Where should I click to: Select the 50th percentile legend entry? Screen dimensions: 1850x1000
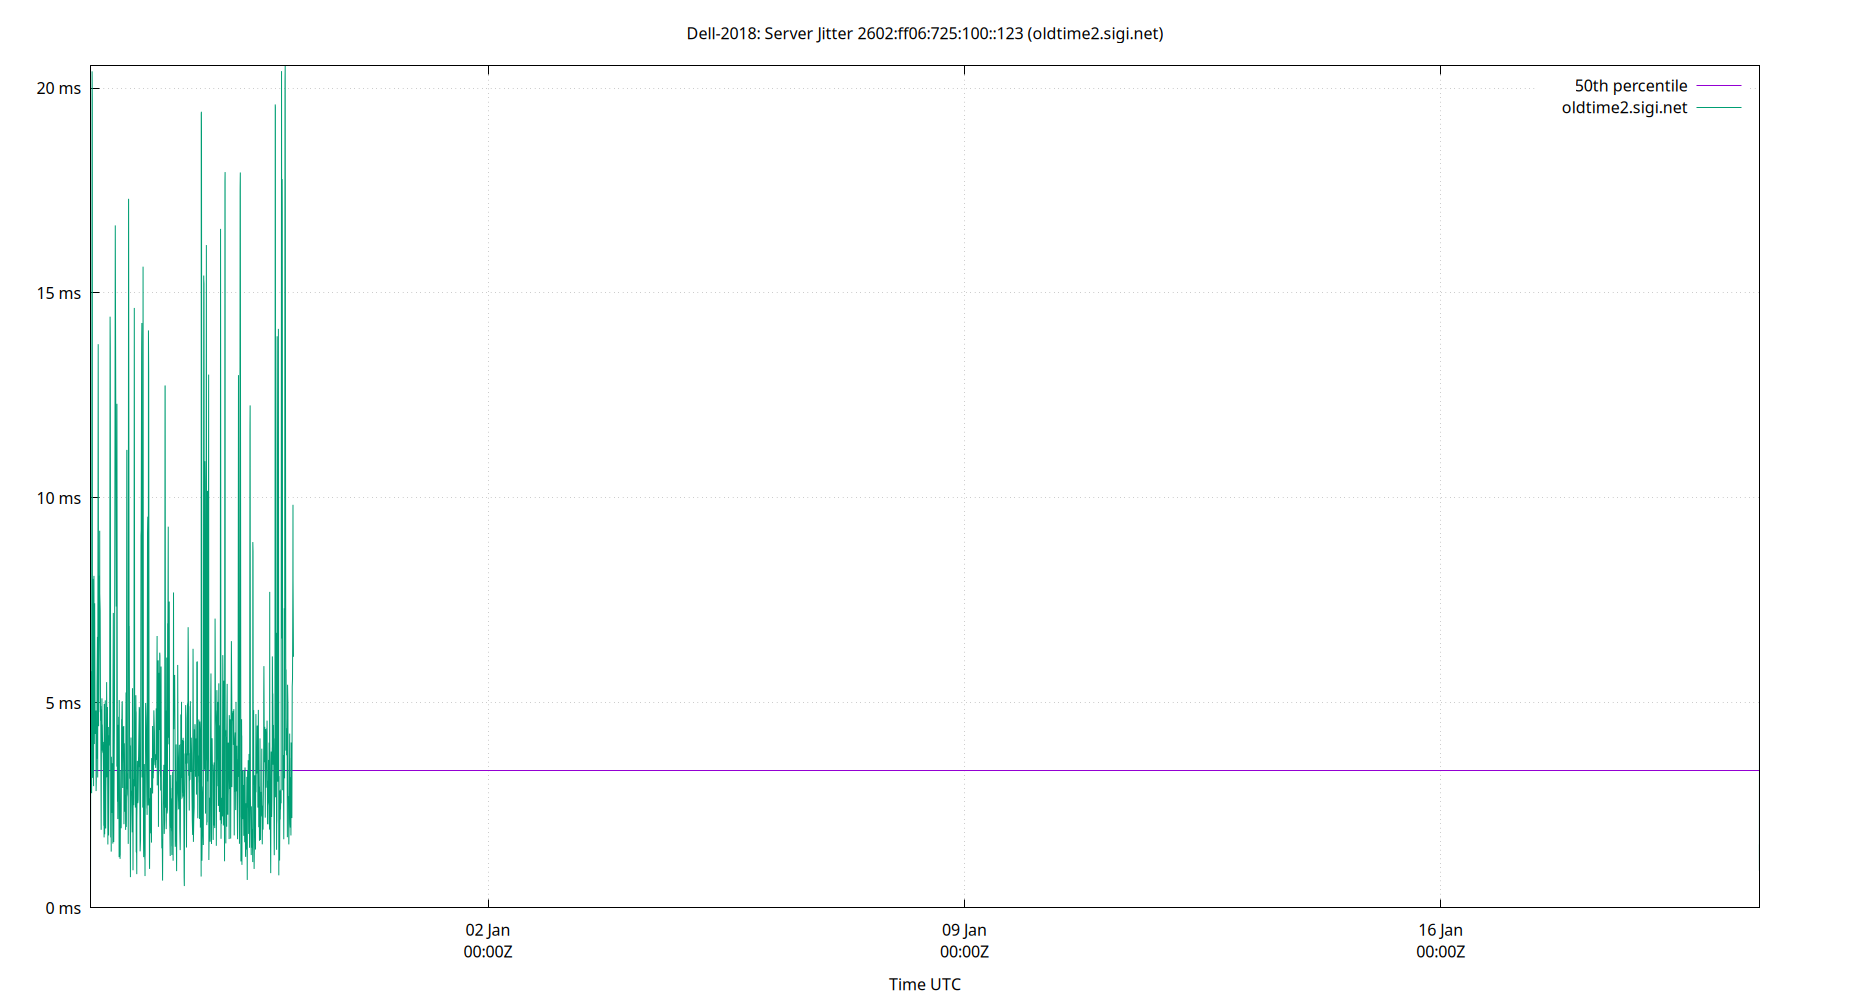tap(1630, 85)
